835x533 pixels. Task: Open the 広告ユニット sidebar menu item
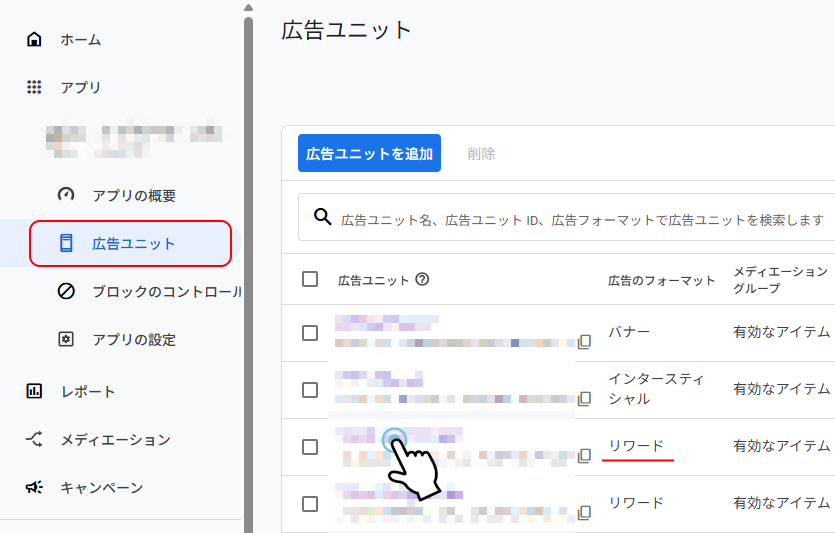click(132, 244)
